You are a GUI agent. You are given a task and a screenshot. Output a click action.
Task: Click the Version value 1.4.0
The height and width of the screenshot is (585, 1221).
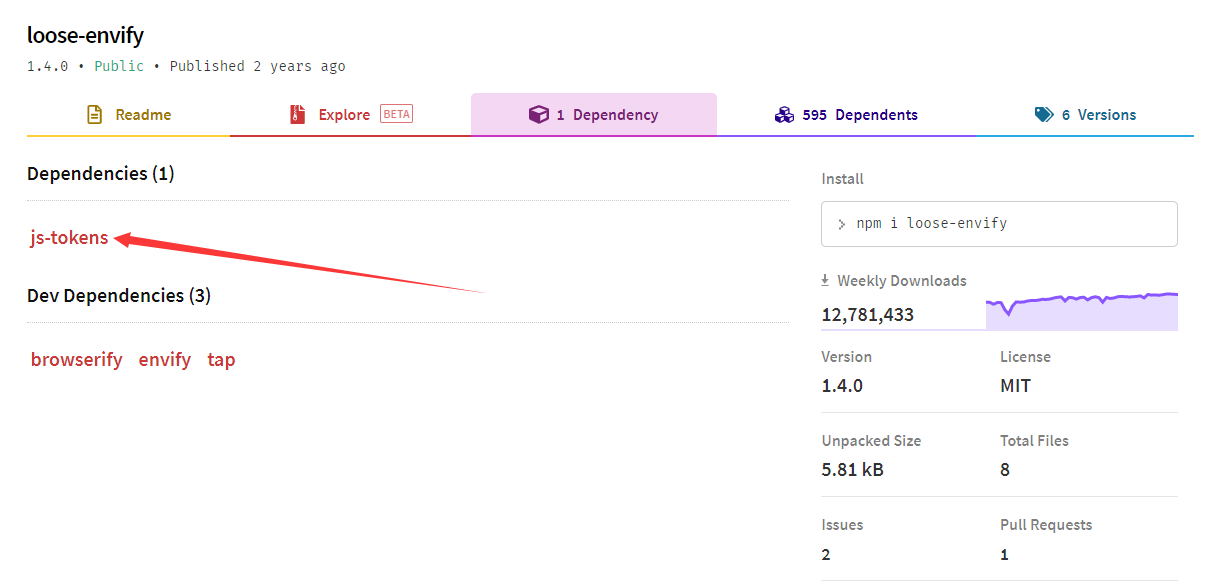point(842,385)
